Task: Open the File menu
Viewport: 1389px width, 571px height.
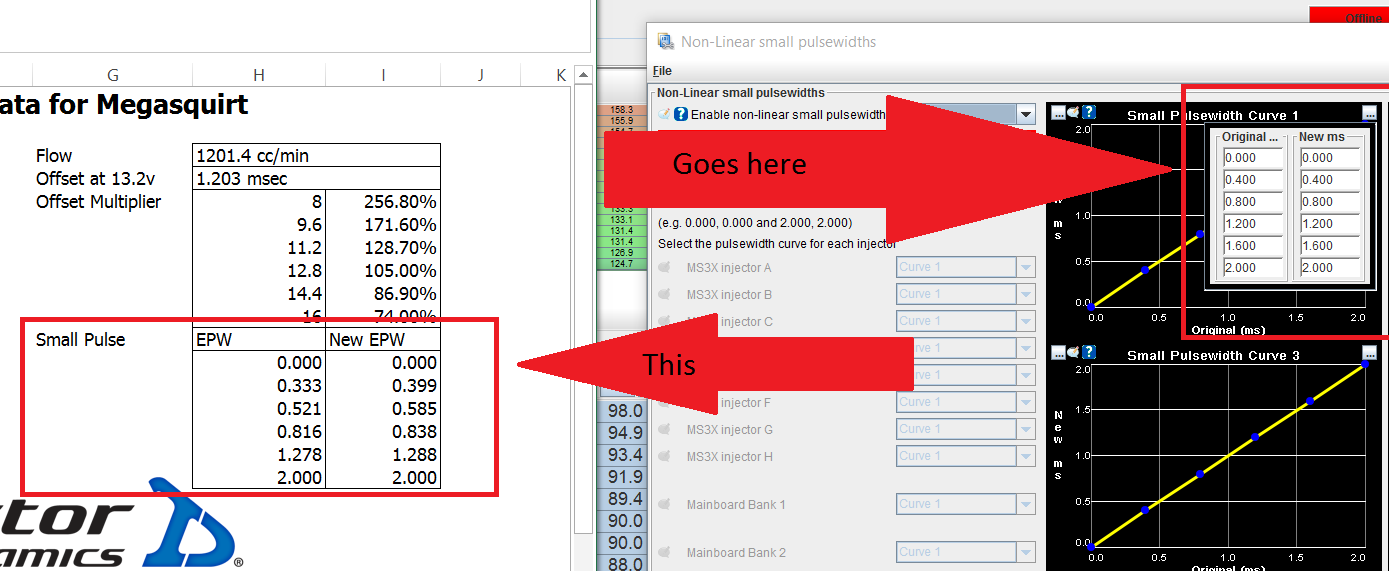Action: 662,71
